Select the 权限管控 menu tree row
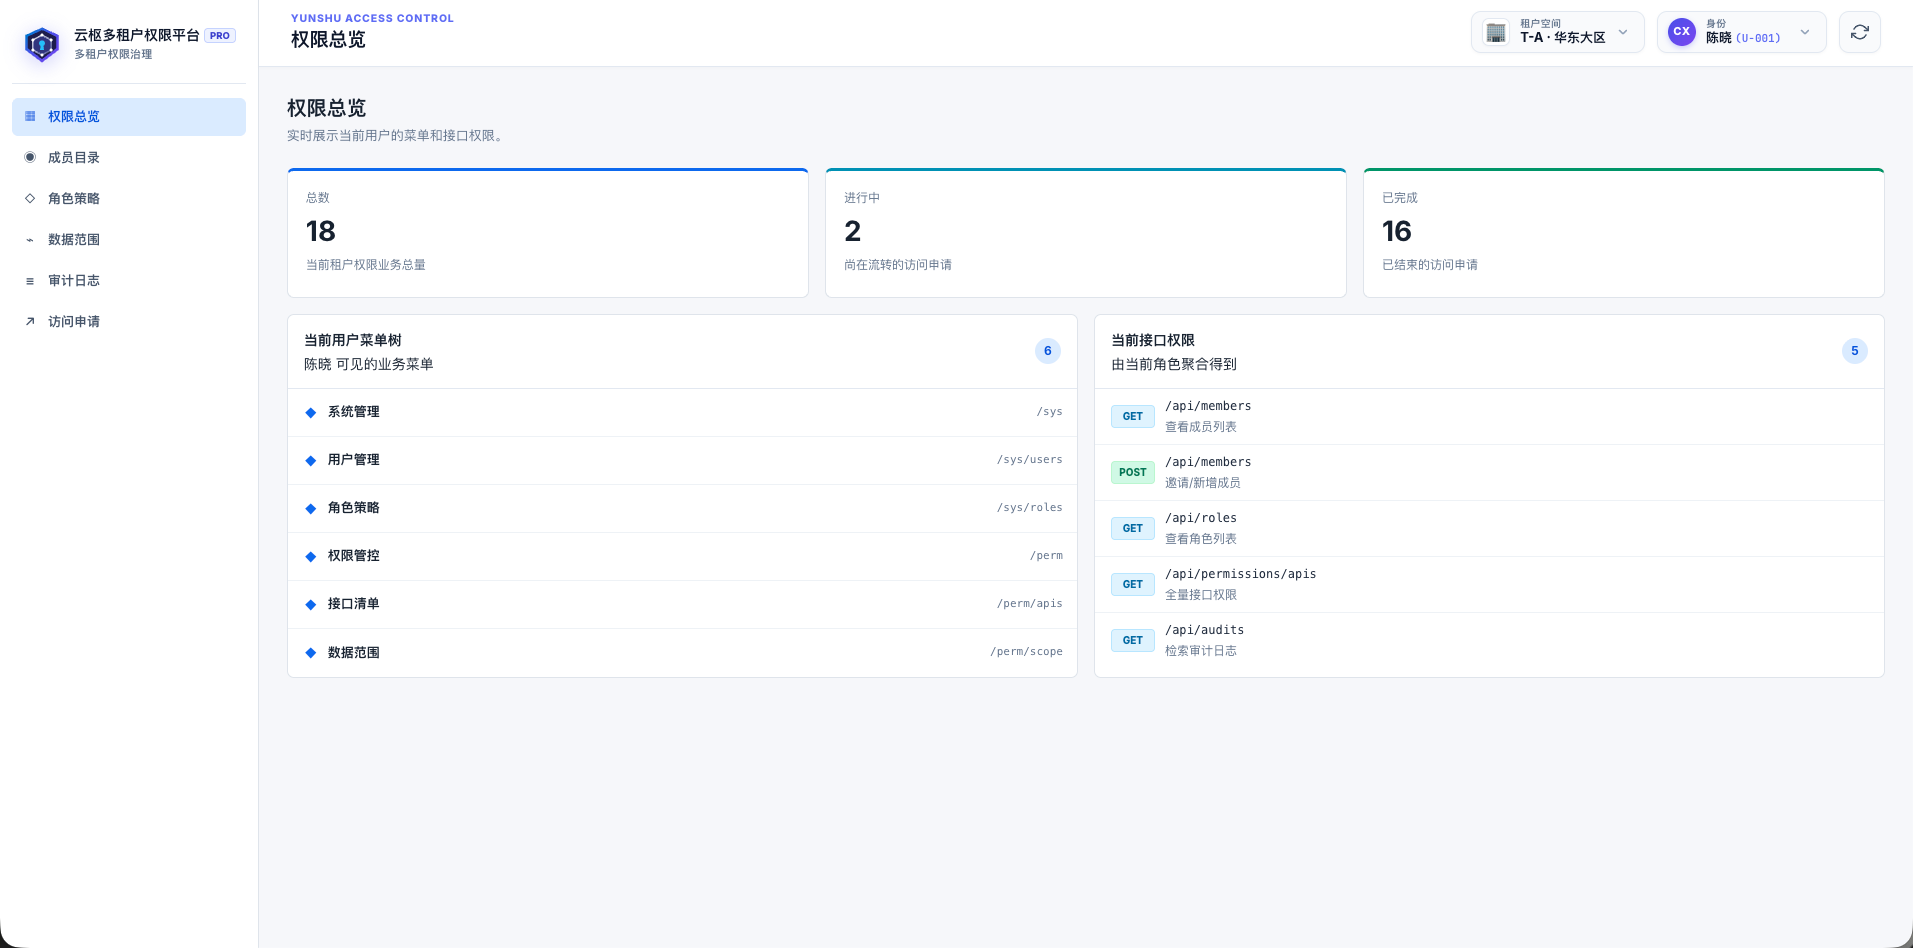Image resolution: width=1913 pixels, height=948 pixels. point(683,556)
